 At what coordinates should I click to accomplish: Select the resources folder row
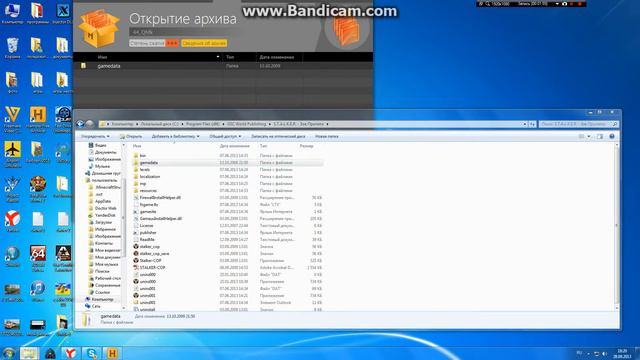click(x=228, y=191)
